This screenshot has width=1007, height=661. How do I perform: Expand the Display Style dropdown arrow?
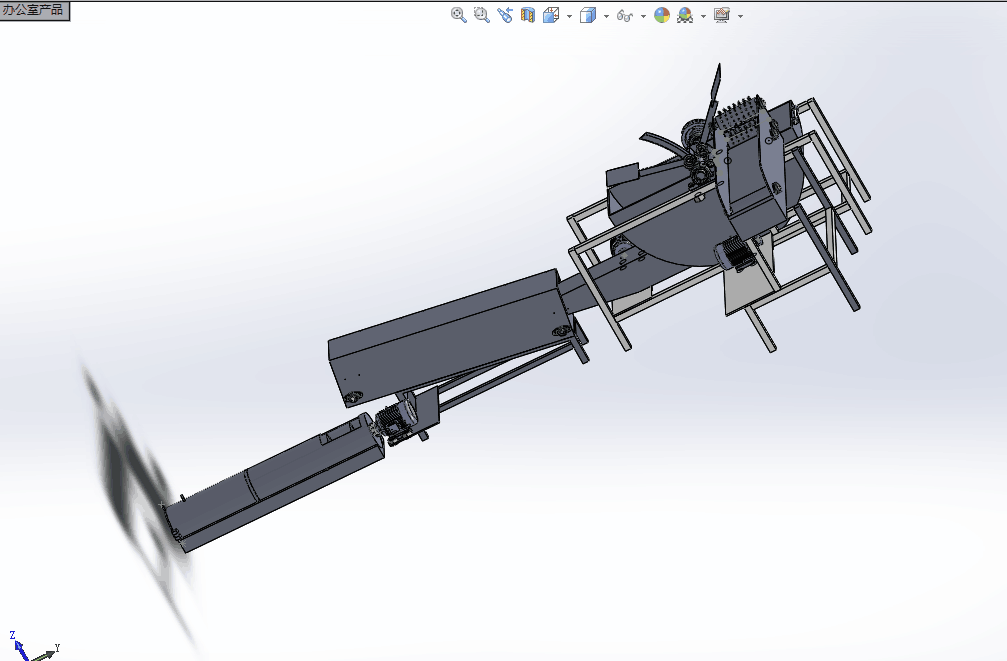tap(606, 16)
